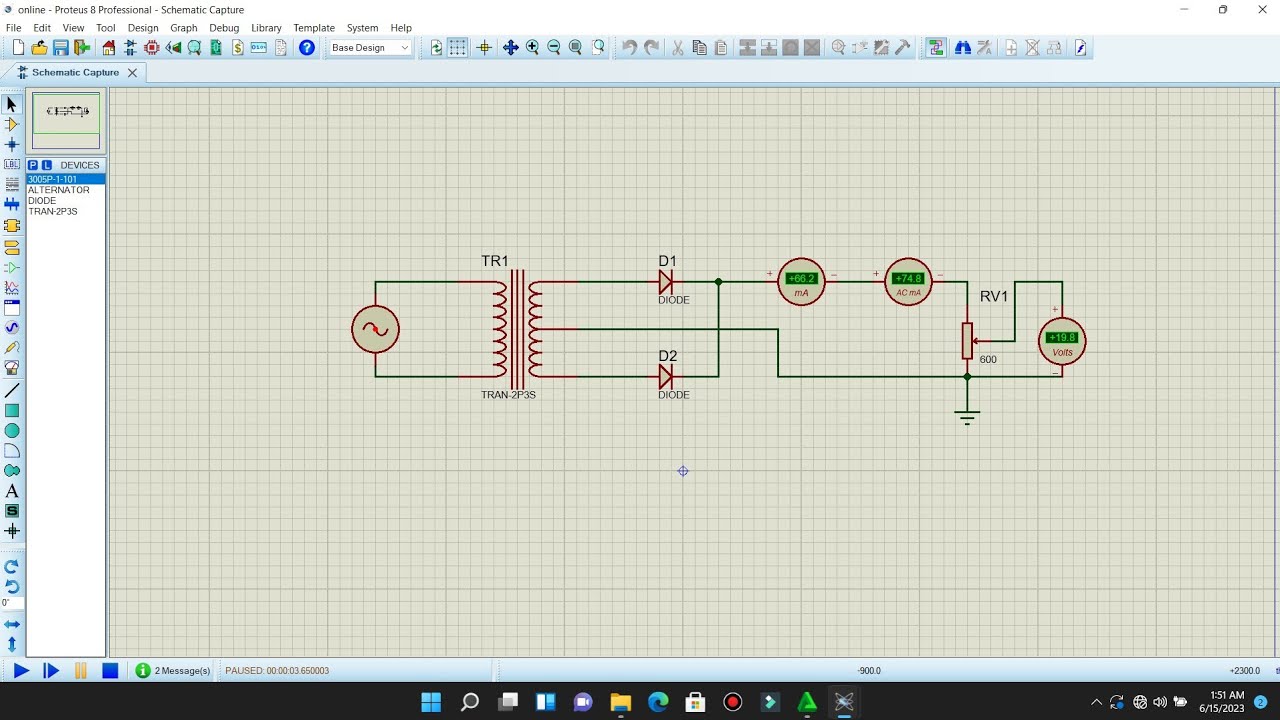Select the Buses Mode tool
The height and width of the screenshot is (720, 1280).
12,204
